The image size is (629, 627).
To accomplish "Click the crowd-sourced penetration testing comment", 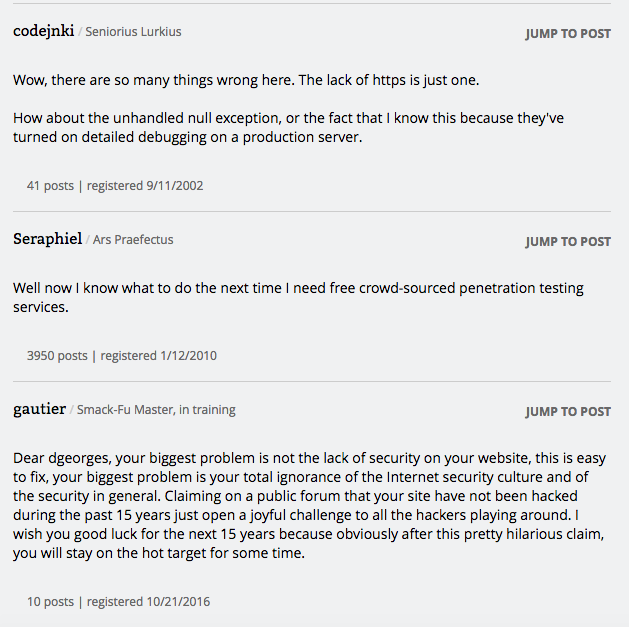I will click(x=298, y=298).
